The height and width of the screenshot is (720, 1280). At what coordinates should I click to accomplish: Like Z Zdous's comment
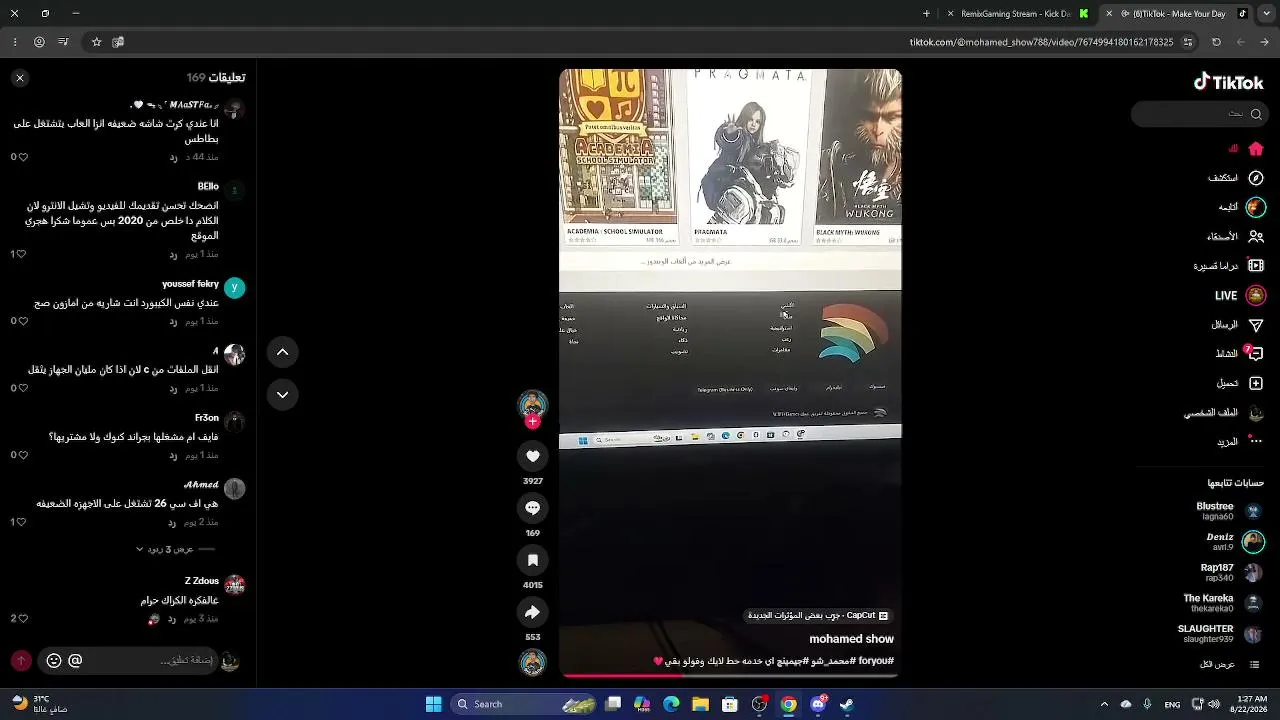pyautogui.click(x=22, y=619)
